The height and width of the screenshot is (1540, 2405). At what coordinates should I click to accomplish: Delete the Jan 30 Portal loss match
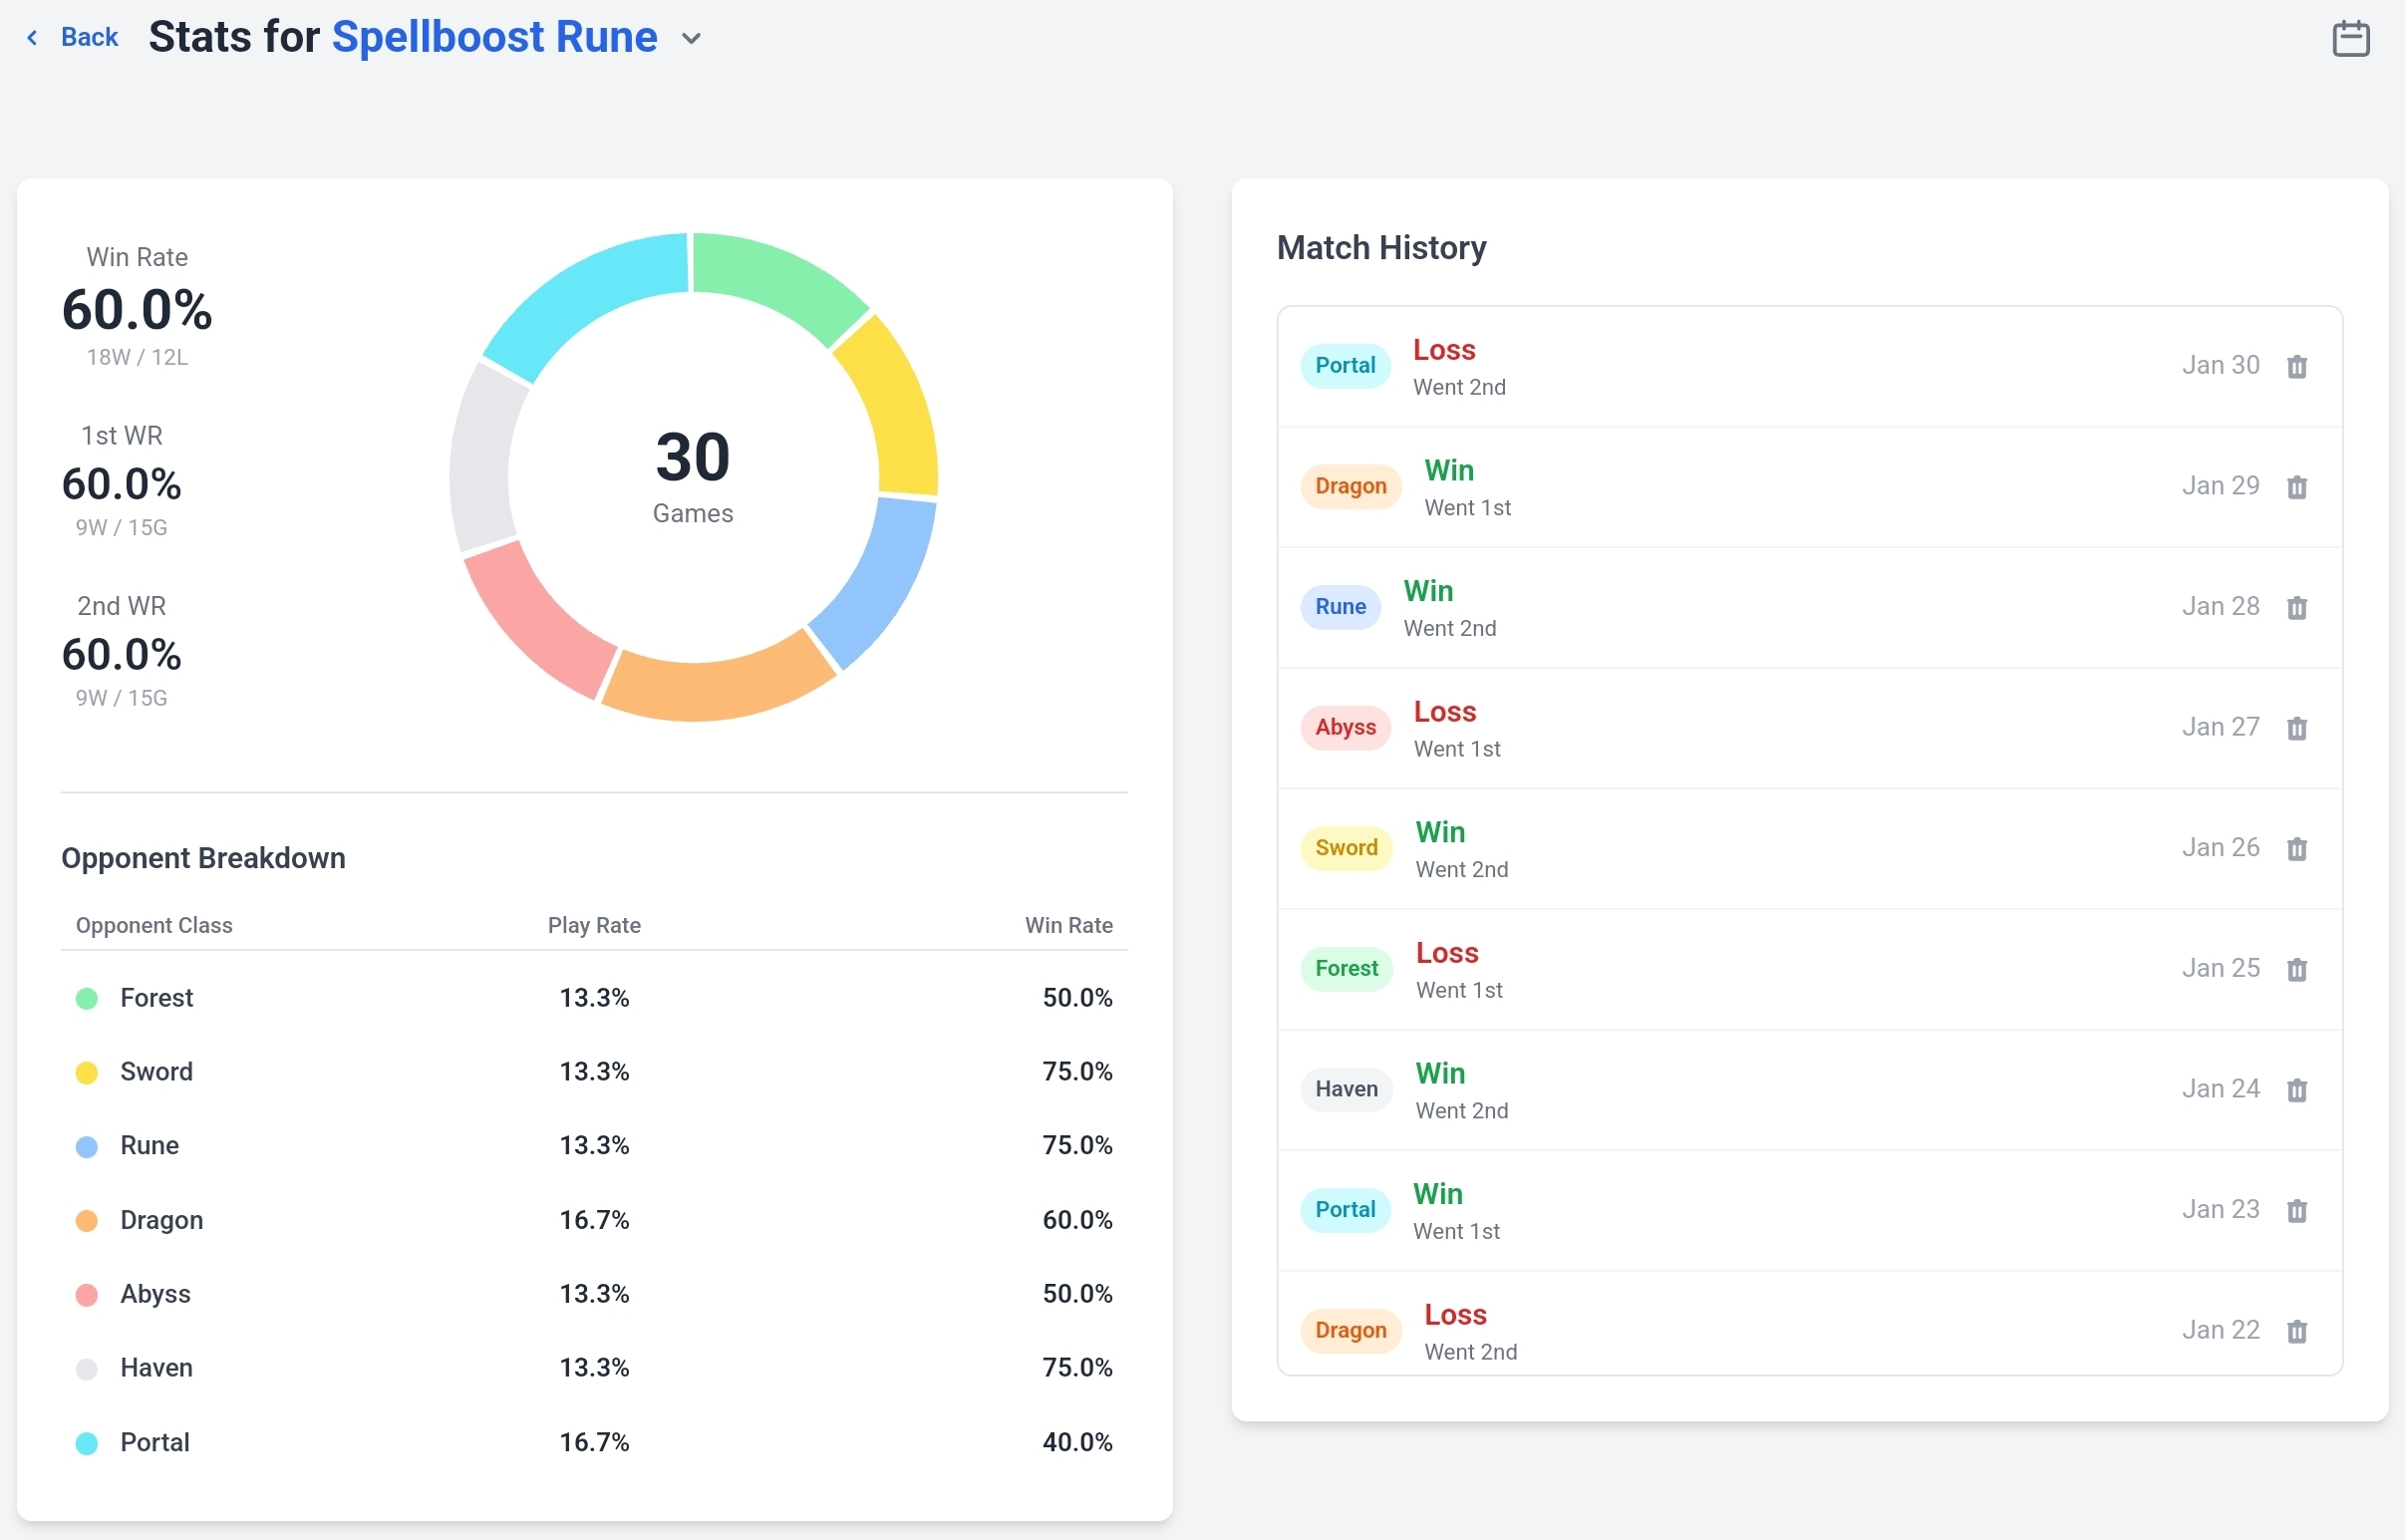coord(2297,366)
